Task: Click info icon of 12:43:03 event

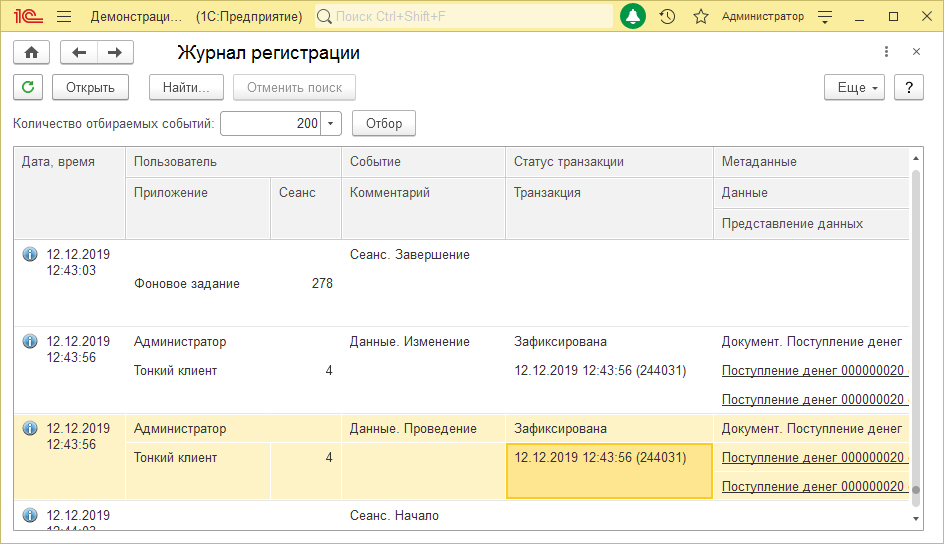Action: (x=30, y=255)
